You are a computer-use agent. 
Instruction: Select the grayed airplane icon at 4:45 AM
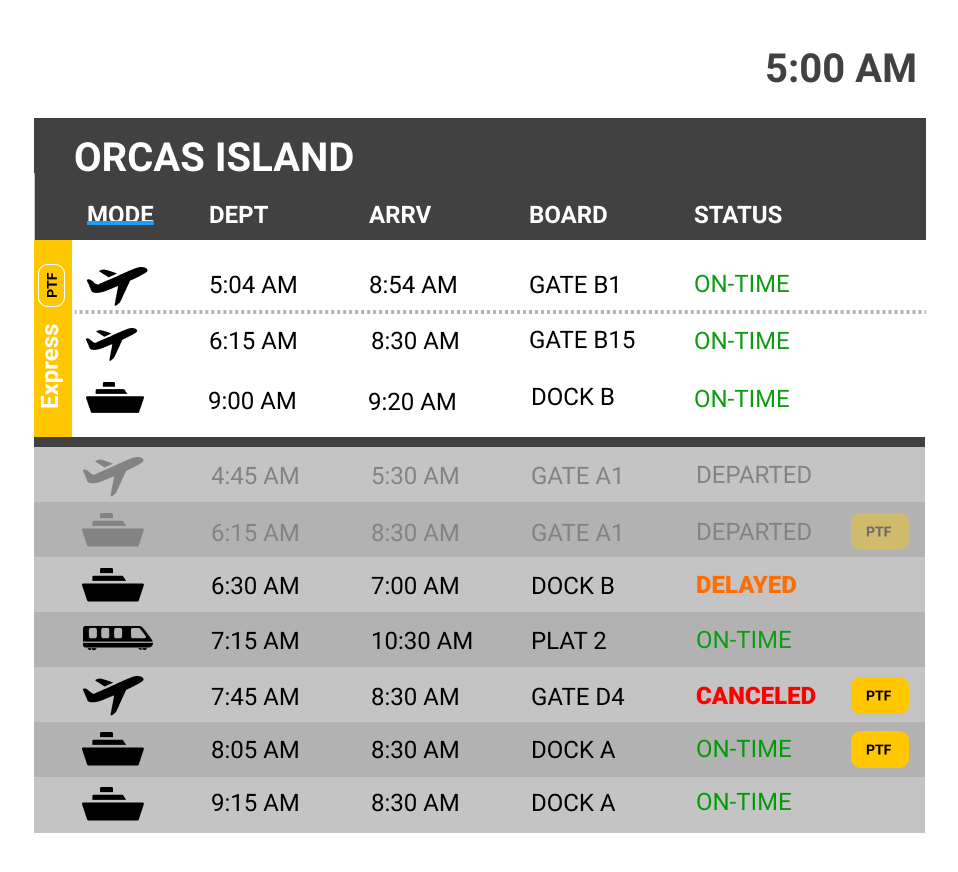113,475
